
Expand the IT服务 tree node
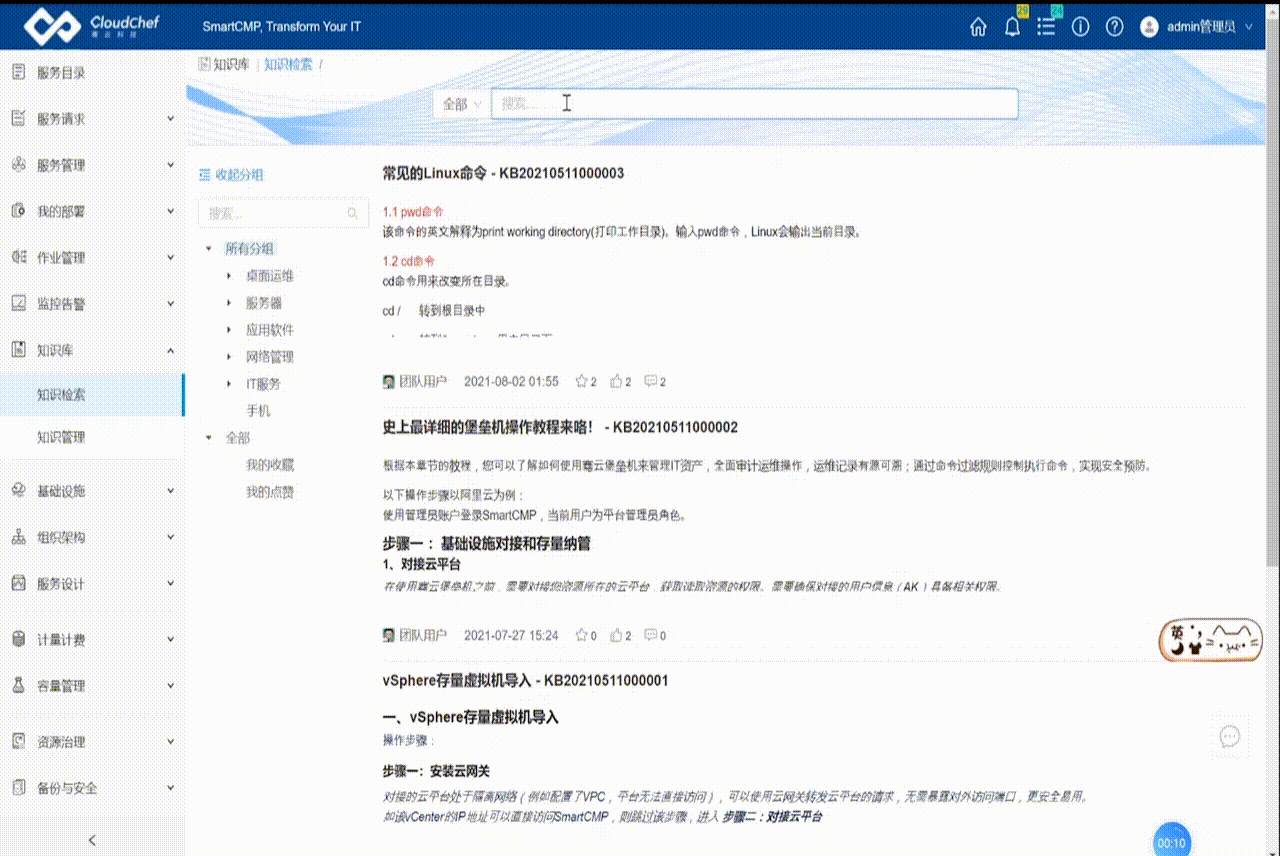(229, 384)
